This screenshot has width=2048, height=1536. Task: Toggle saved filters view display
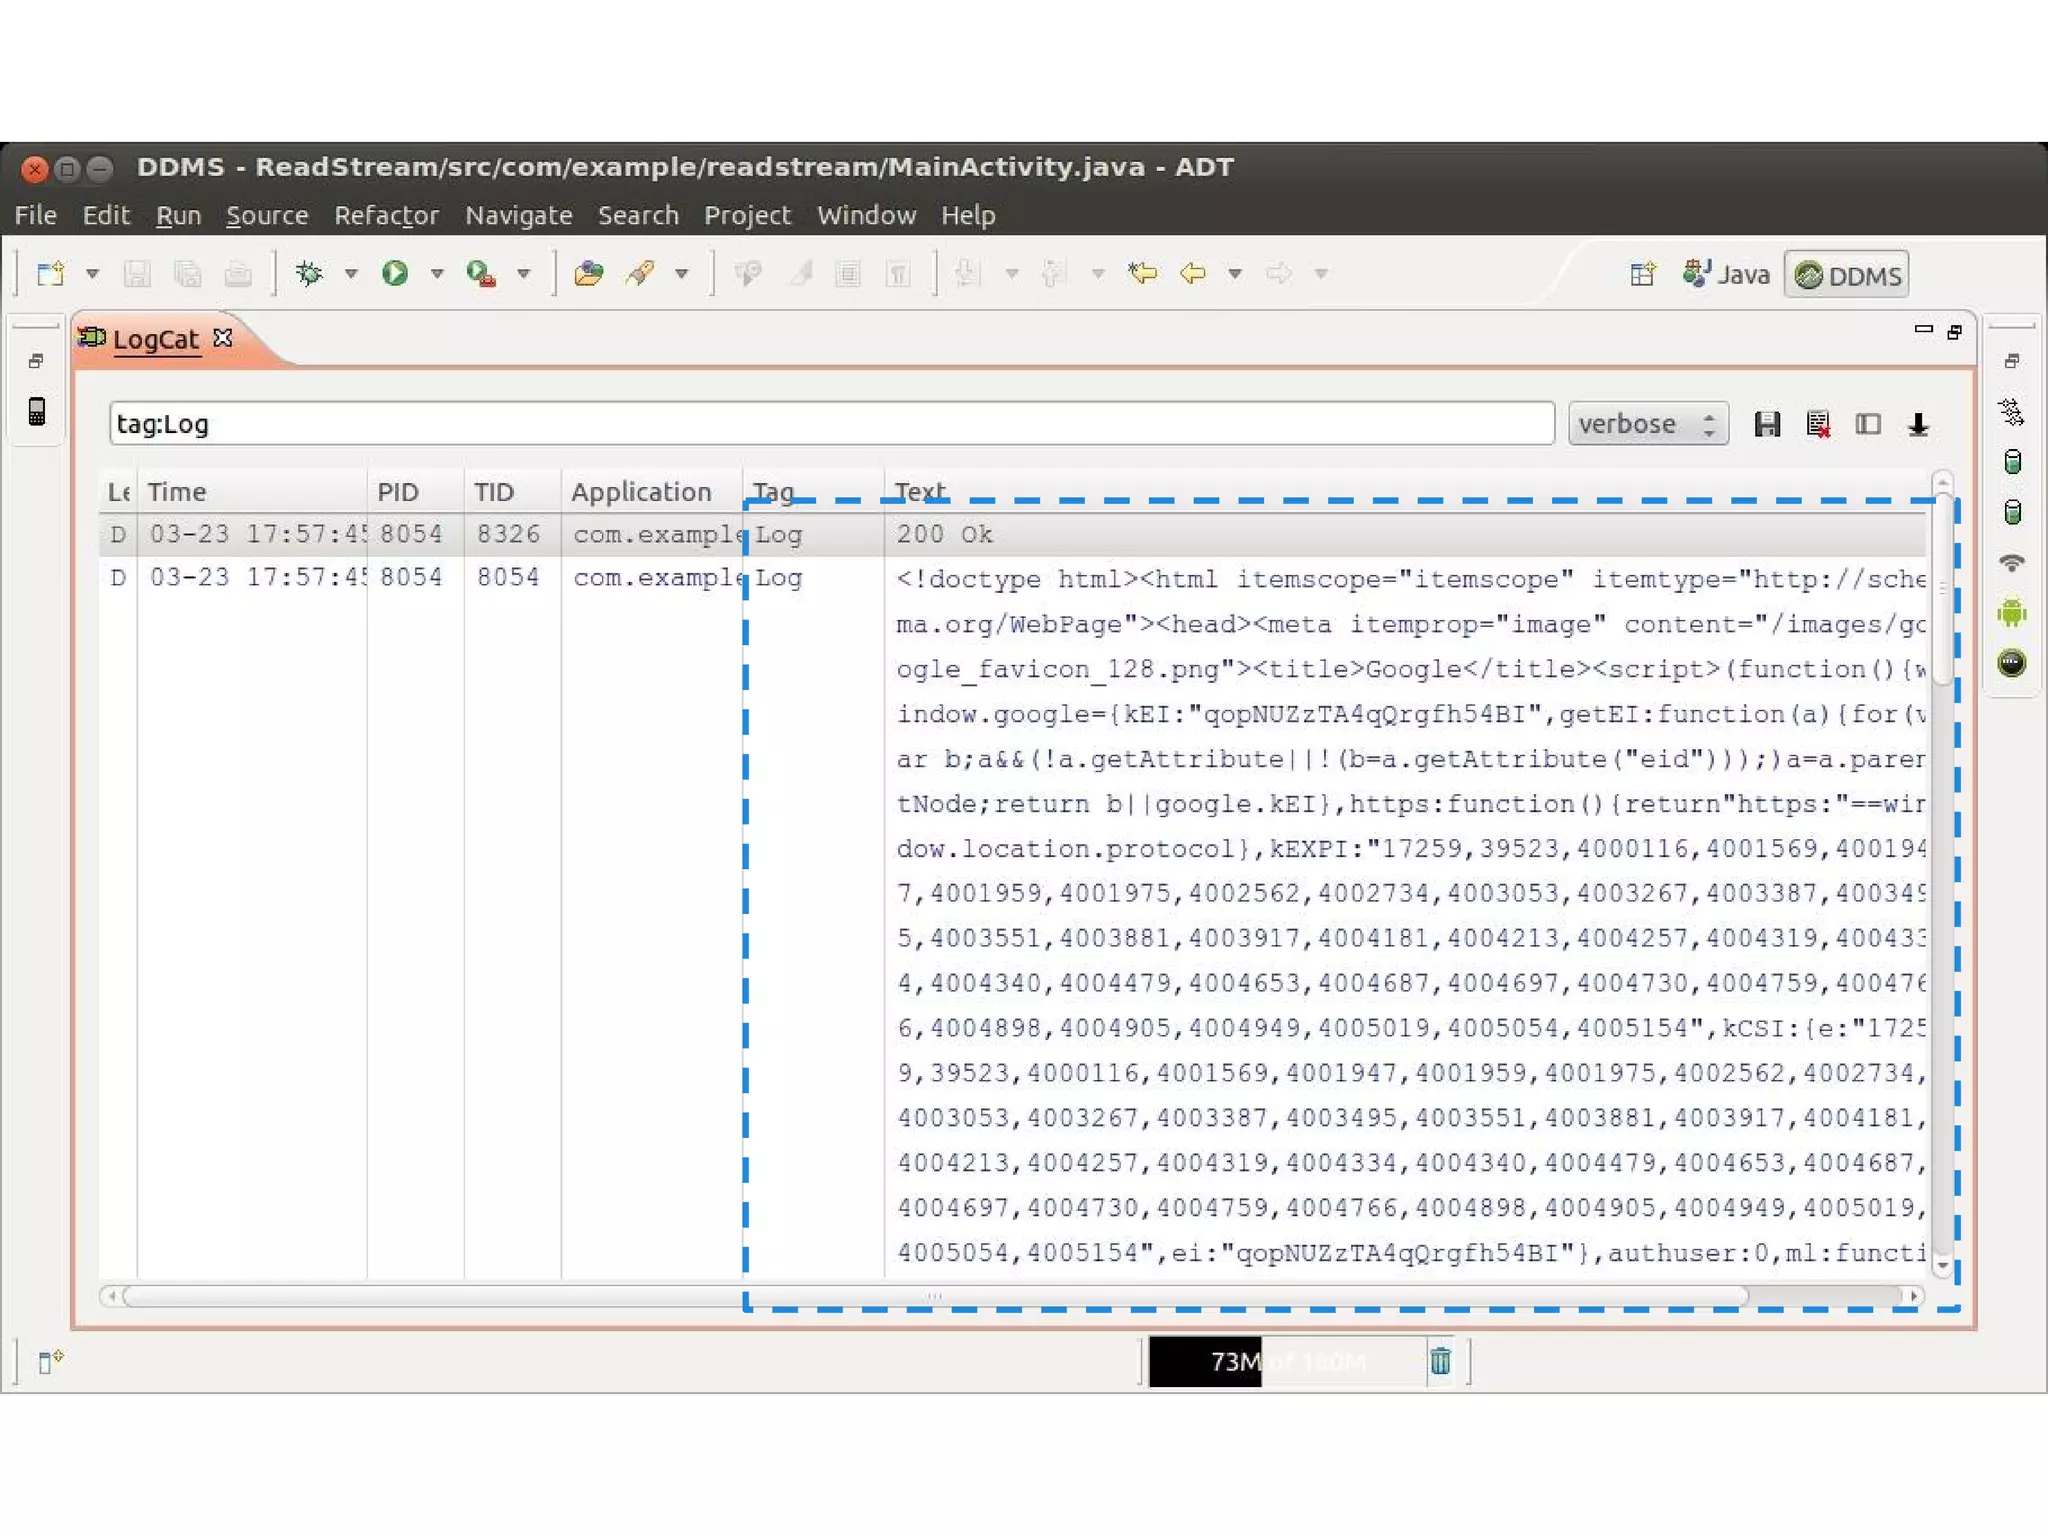point(1868,424)
